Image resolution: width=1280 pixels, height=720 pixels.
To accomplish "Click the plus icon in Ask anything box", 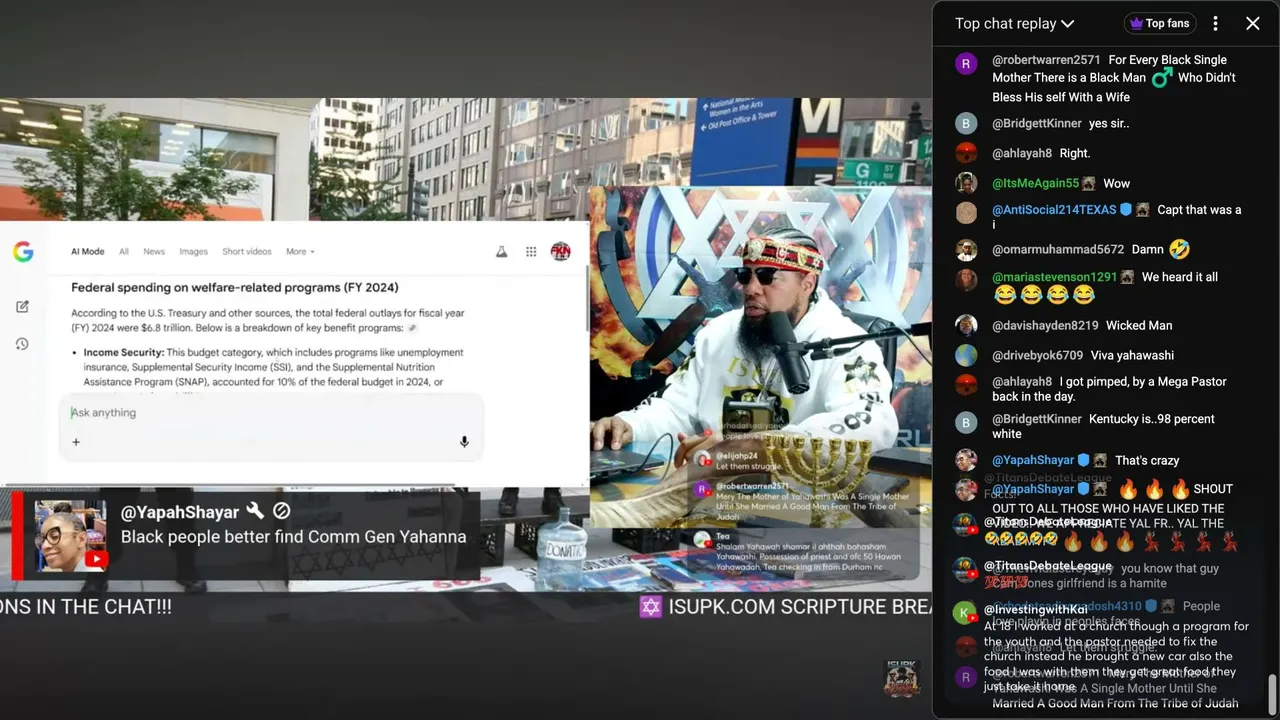I will [76, 442].
